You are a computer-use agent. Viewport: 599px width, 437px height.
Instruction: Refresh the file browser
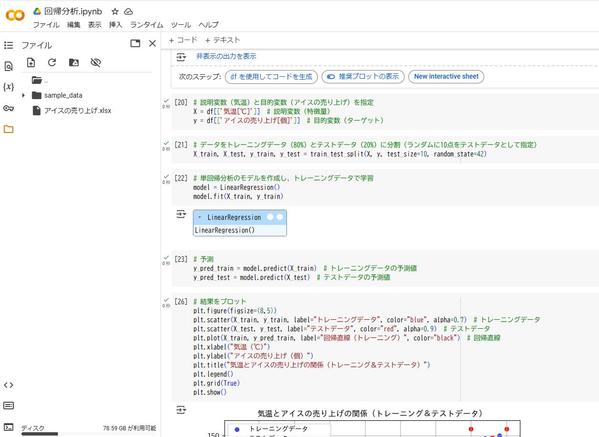[52, 62]
